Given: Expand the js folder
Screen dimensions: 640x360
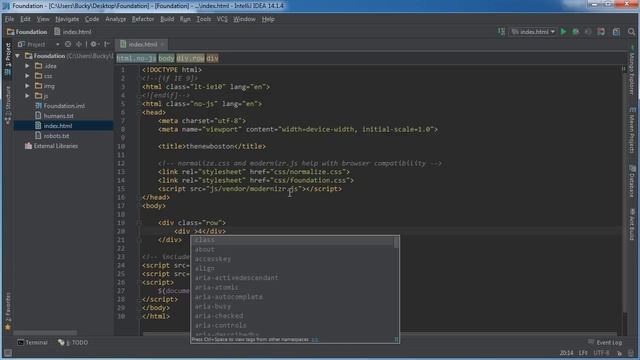Looking at the screenshot, I should [27, 96].
